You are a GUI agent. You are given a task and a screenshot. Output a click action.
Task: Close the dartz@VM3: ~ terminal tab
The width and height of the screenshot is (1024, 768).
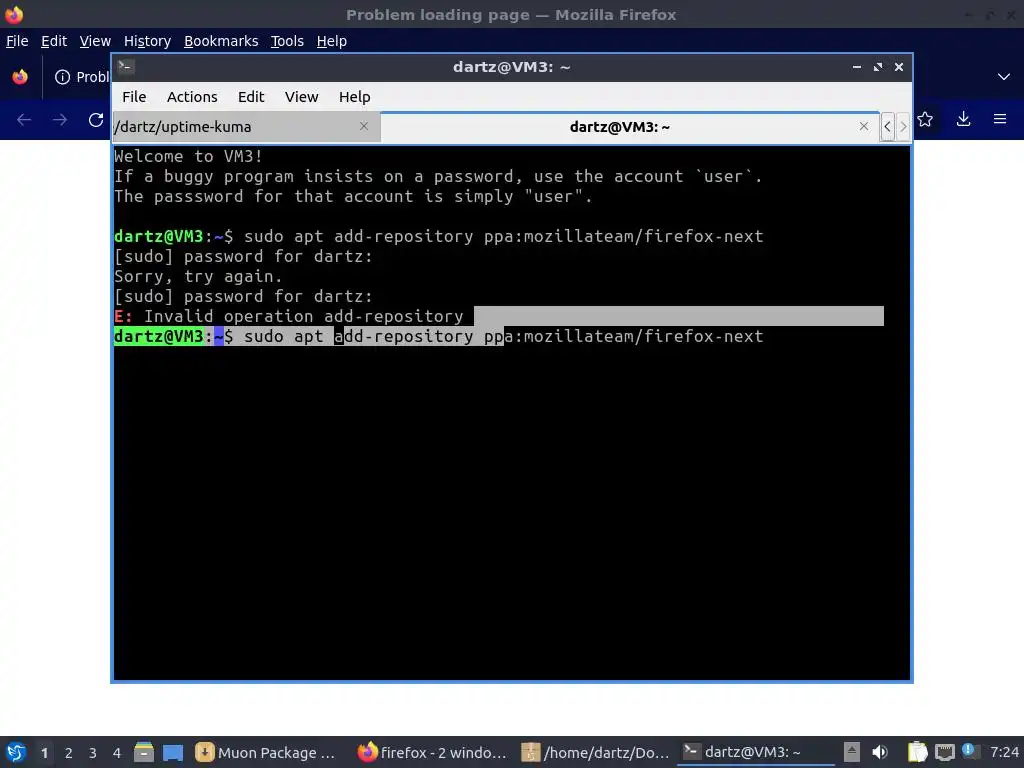coord(863,126)
